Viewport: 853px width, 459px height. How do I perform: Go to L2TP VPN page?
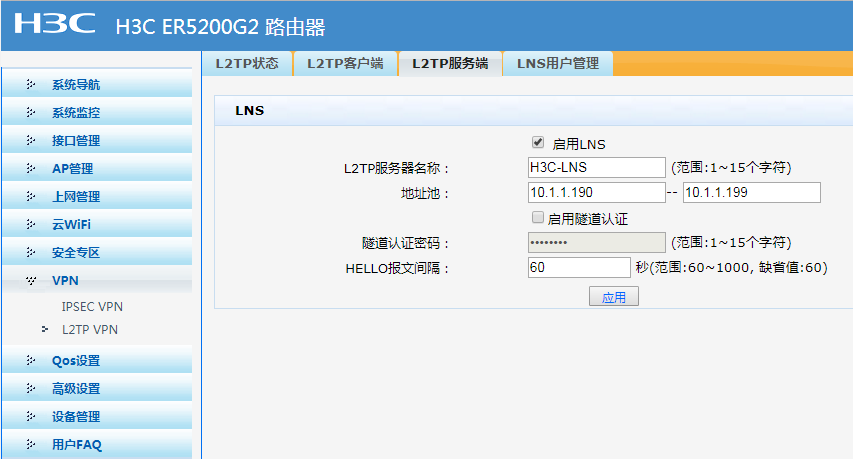90,330
